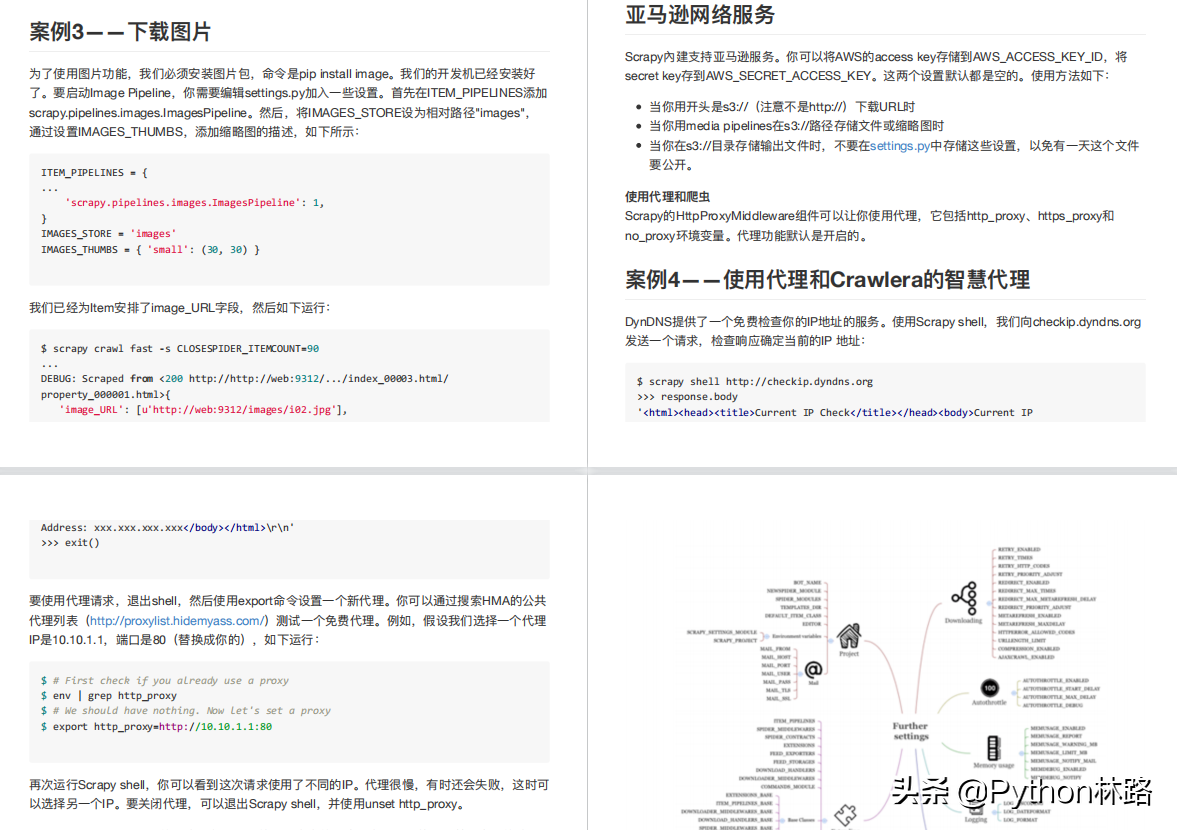
Task: Click the 'scrapy.pipelines.images.ImagesPipeline' code string
Action: (183, 203)
